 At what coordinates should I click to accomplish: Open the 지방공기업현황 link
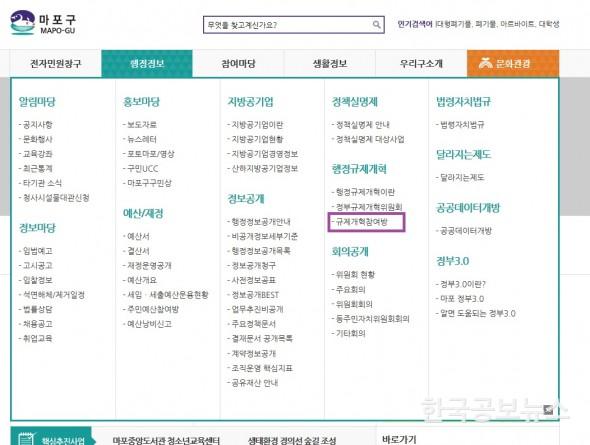(x=257, y=139)
